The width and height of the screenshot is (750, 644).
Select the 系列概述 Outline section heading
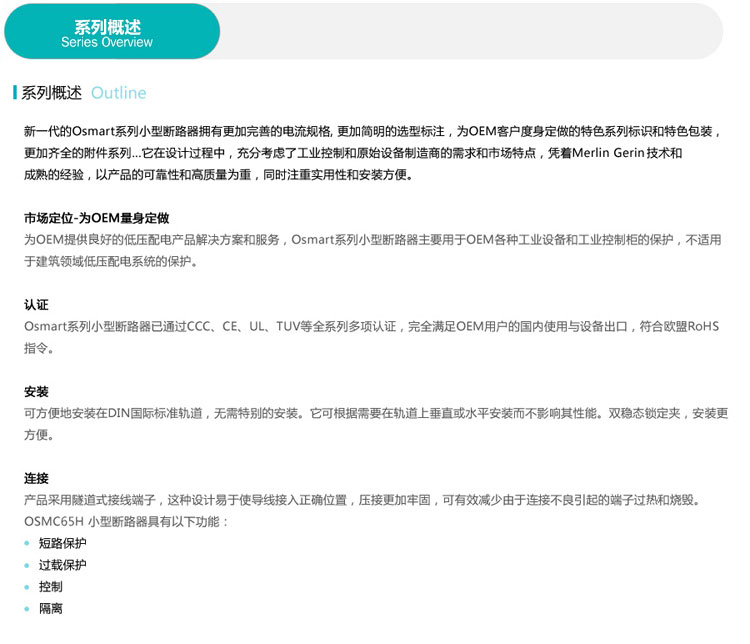(x=80, y=93)
